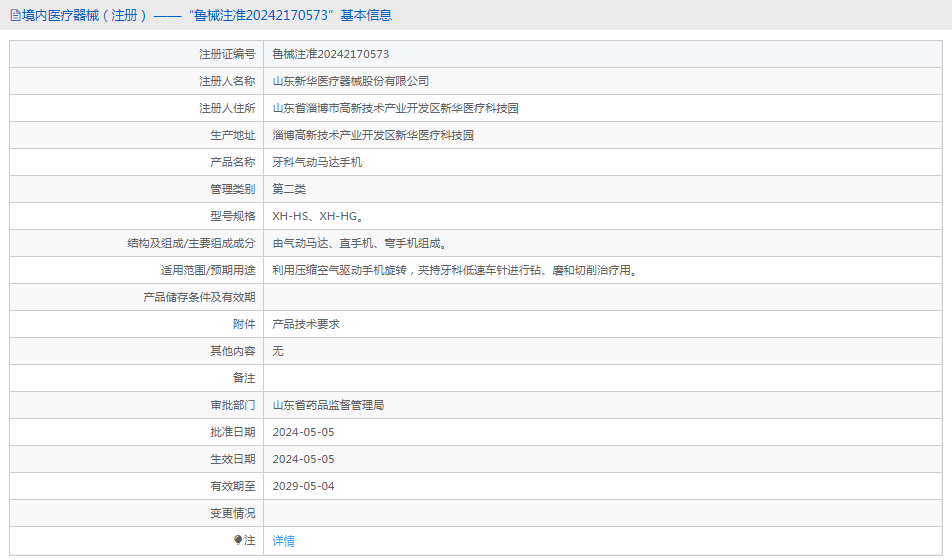Click the 注册证编号 label cell
This screenshot has width=952, height=560.
[x=137, y=54]
